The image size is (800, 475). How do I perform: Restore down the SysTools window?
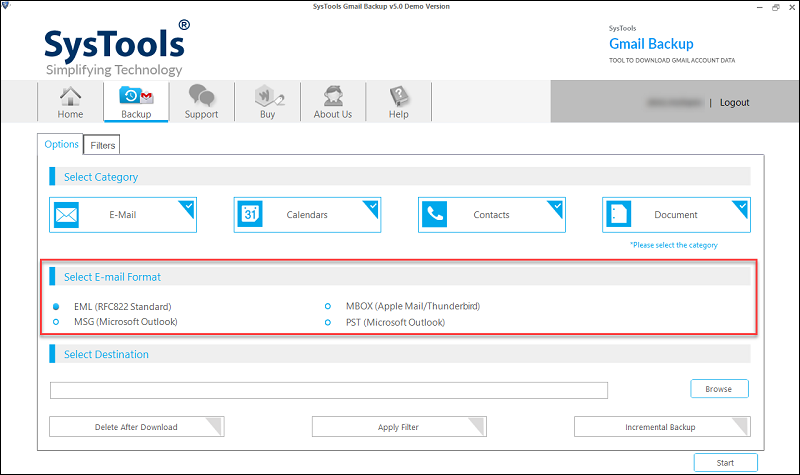(776, 7)
